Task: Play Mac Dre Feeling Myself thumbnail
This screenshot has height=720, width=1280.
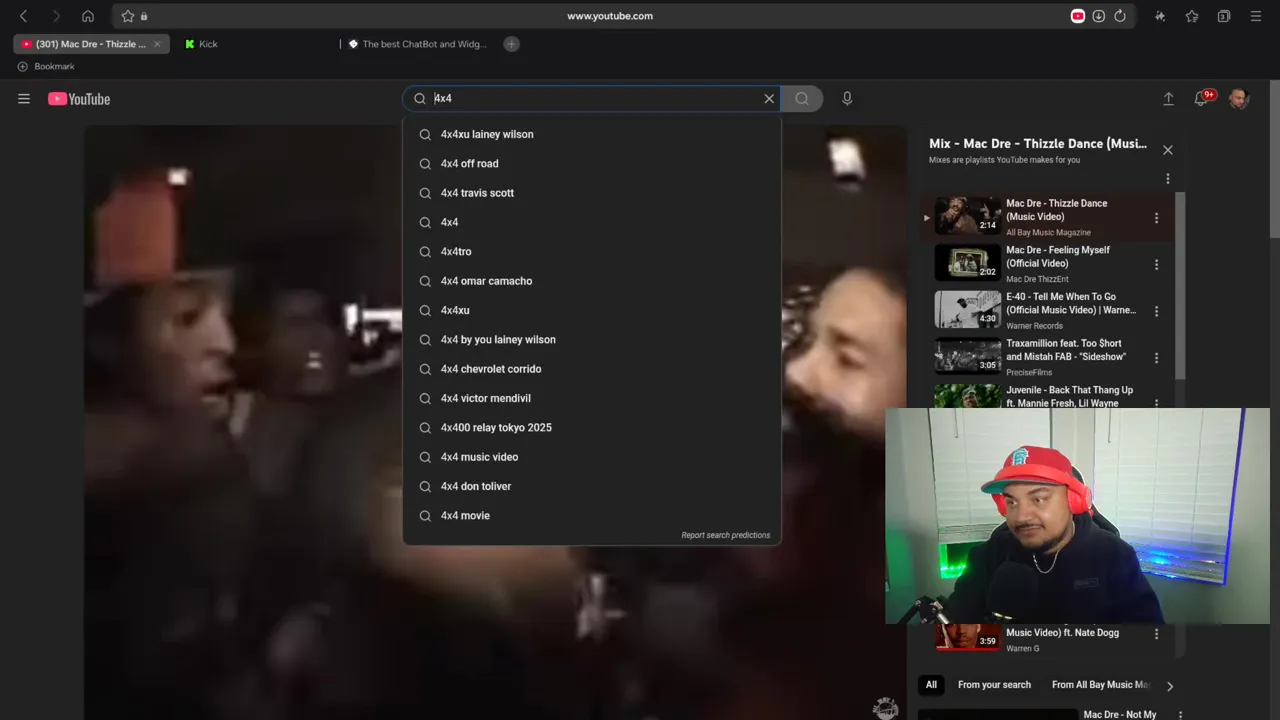Action: [x=967, y=262]
